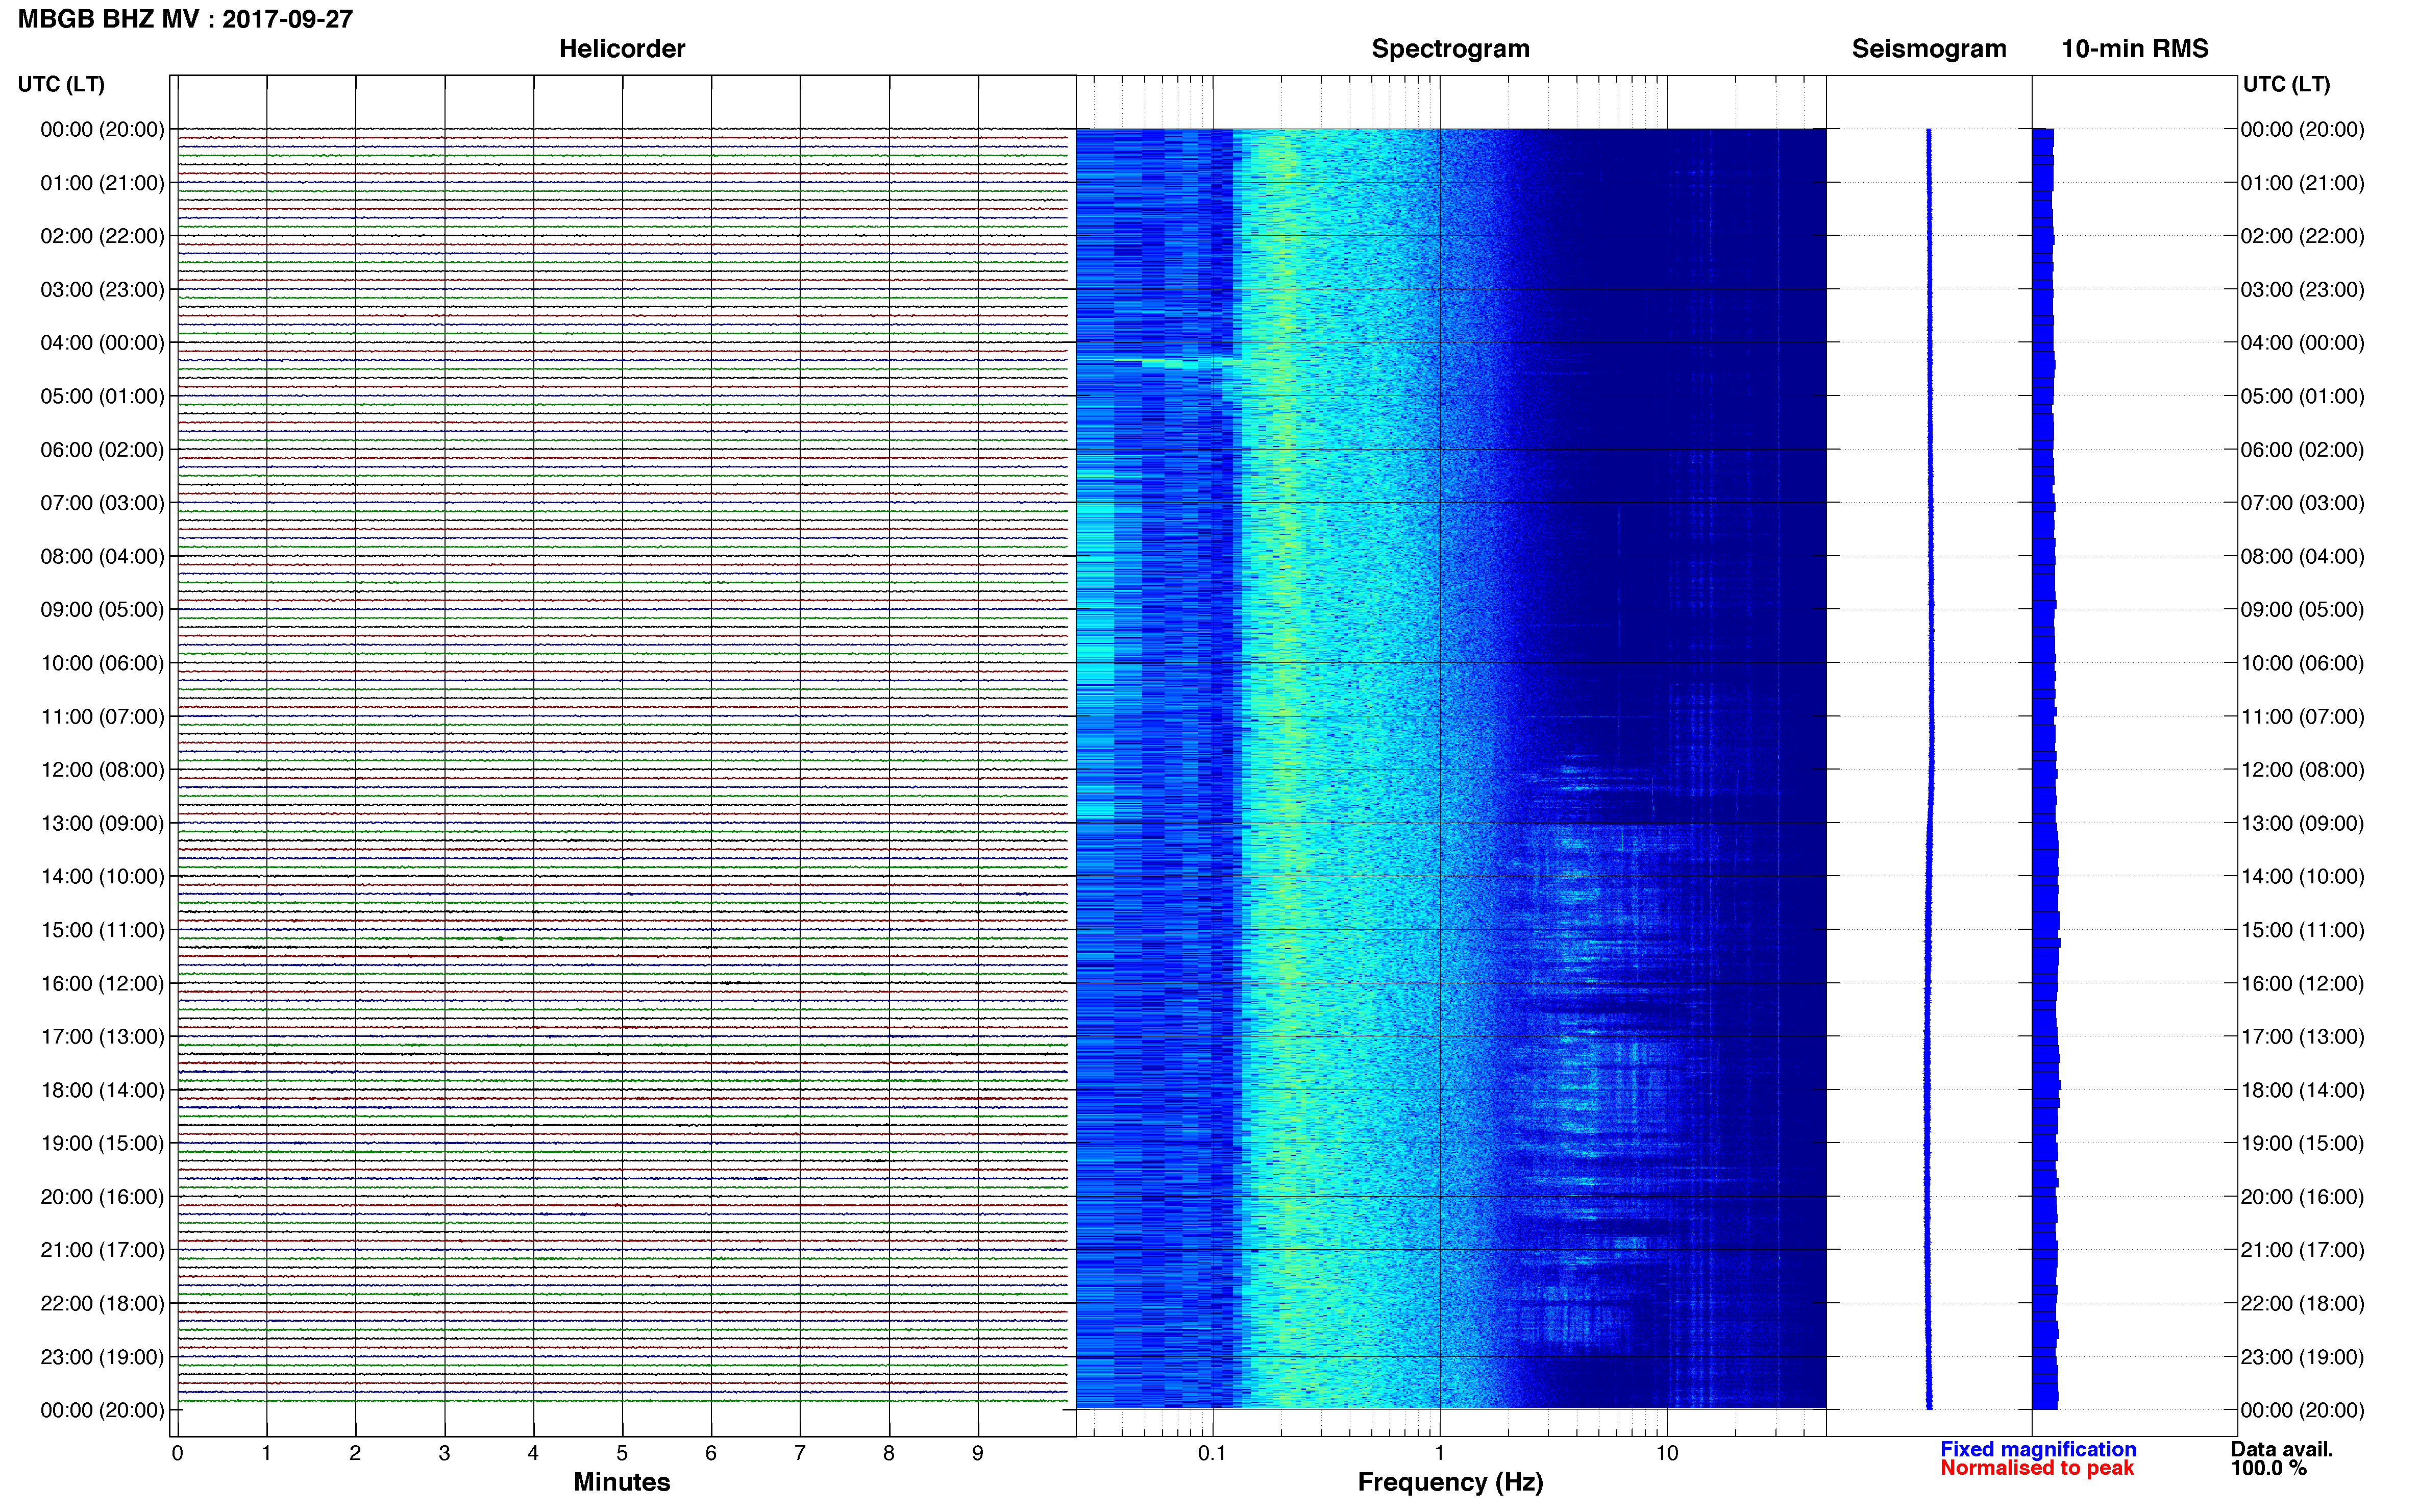This screenshot has height=1512, width=2419.
Task: Click the 'Seismogram' panel heading
Action: 1929,49
